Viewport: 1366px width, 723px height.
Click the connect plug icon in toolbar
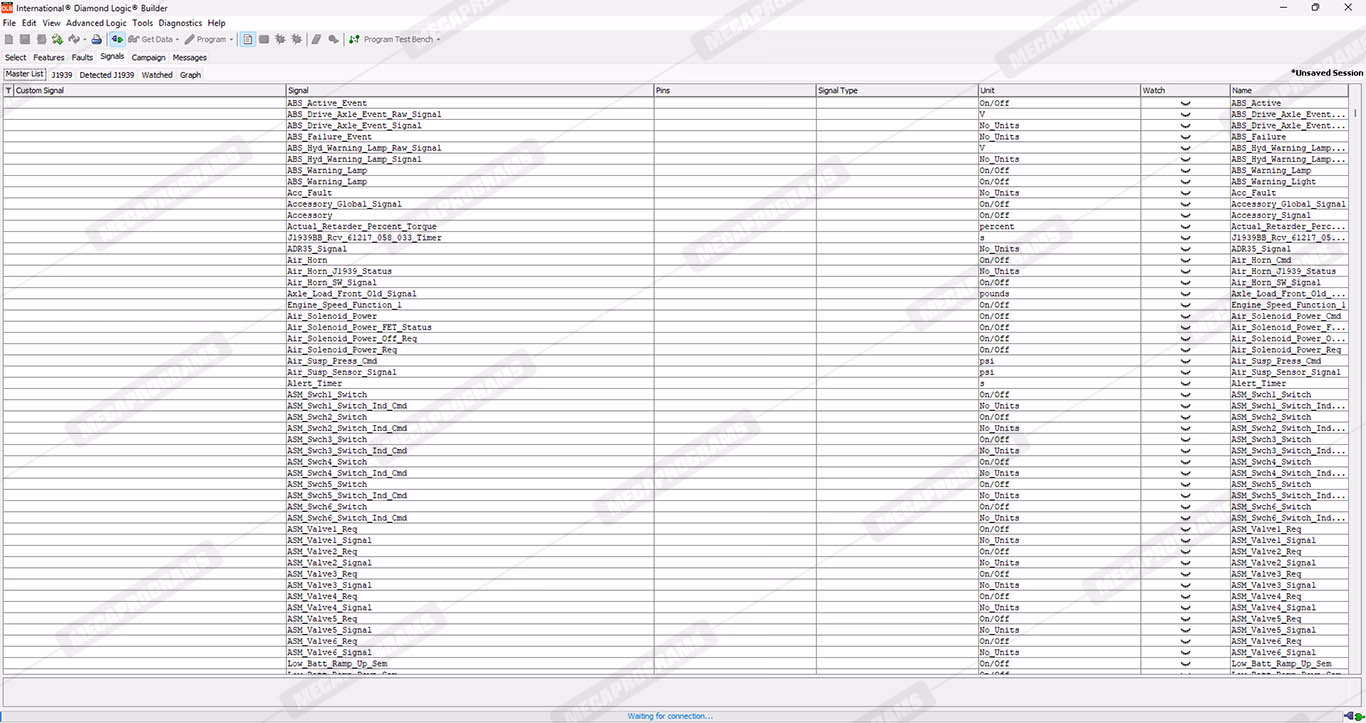117,40
